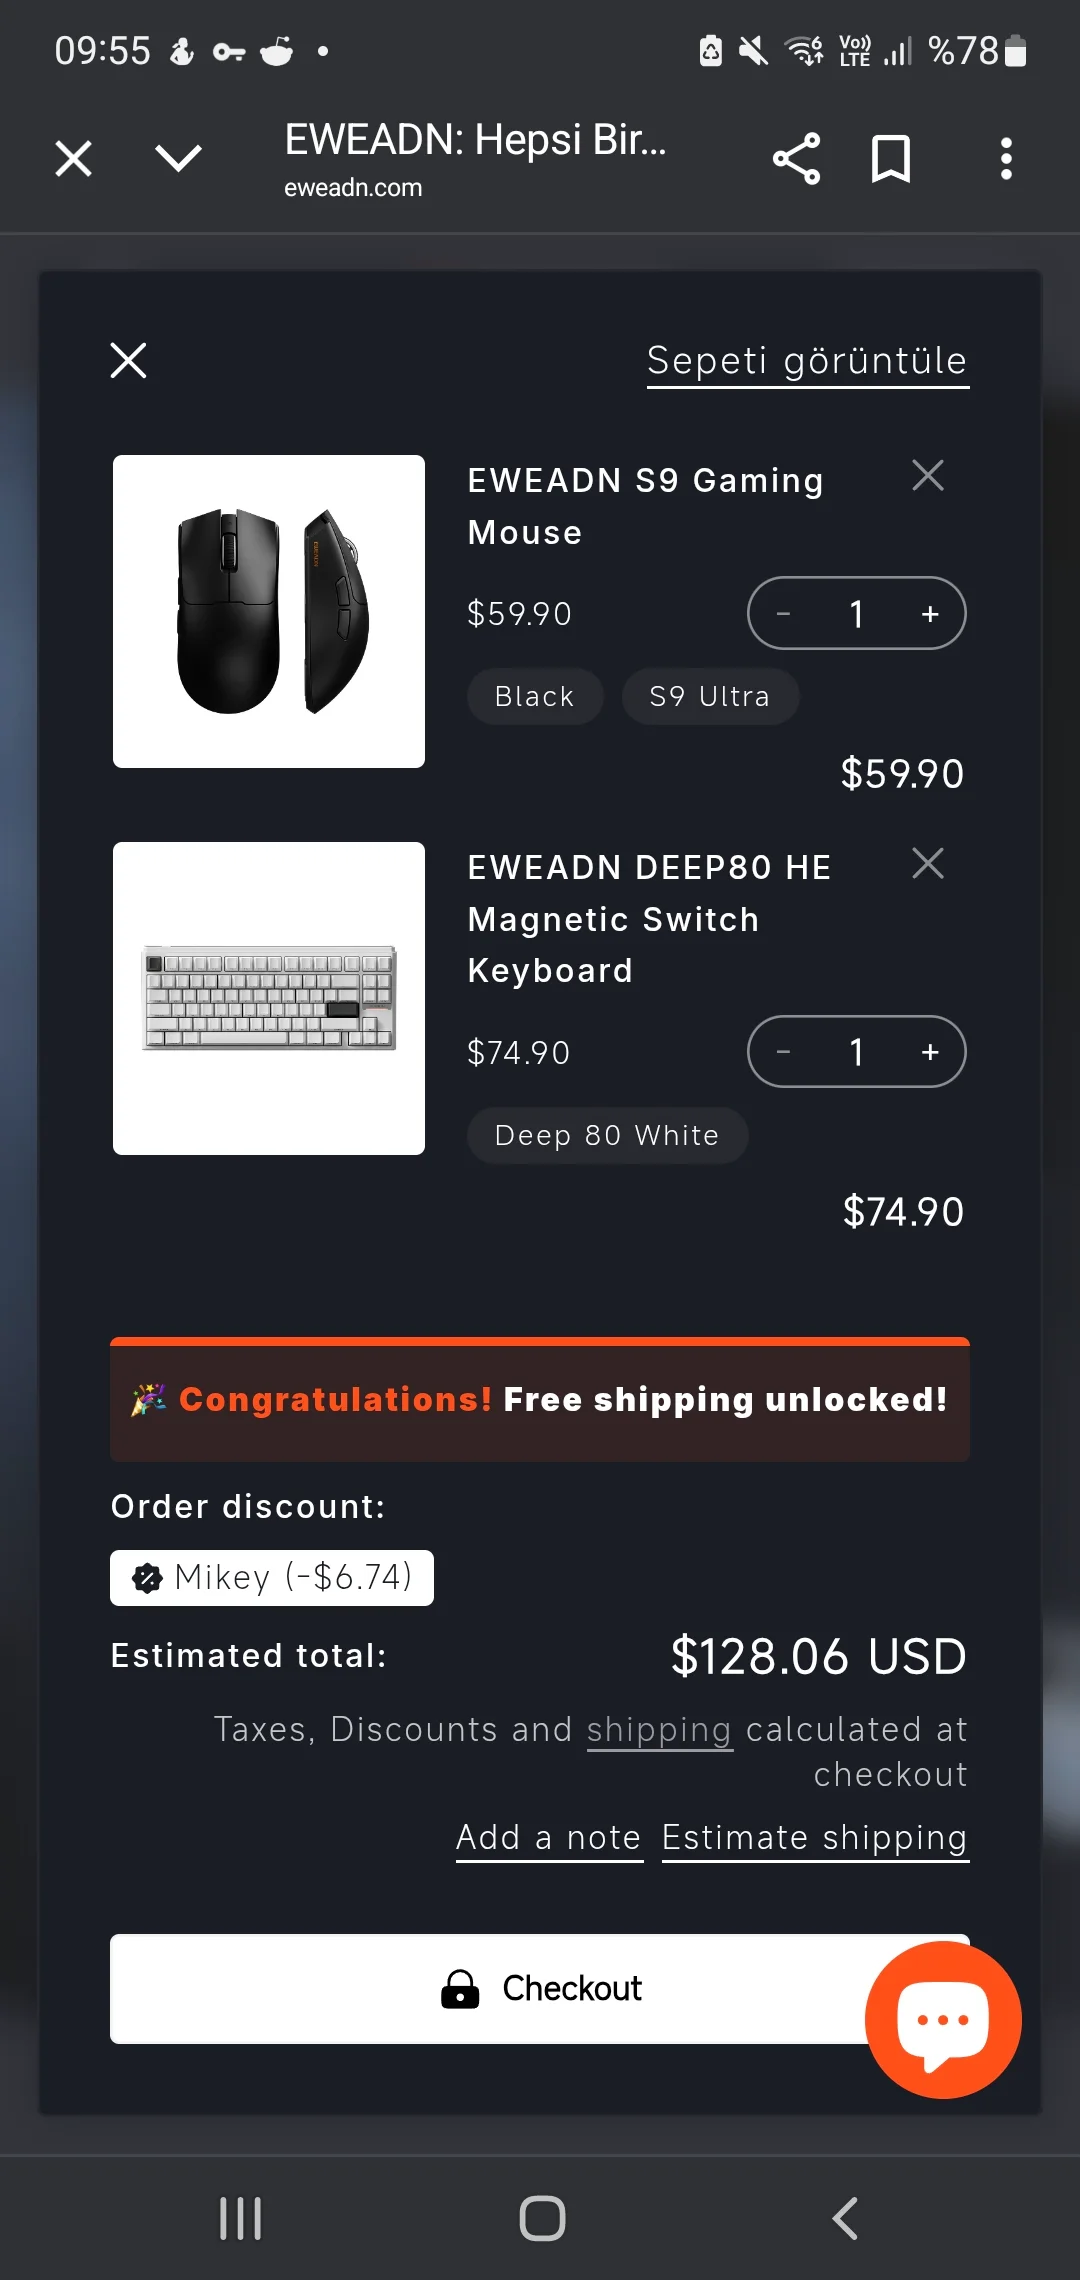Bookmark this page with the bookmark icon
This screenshot has width=1080, height=2280.
(890, 159)
